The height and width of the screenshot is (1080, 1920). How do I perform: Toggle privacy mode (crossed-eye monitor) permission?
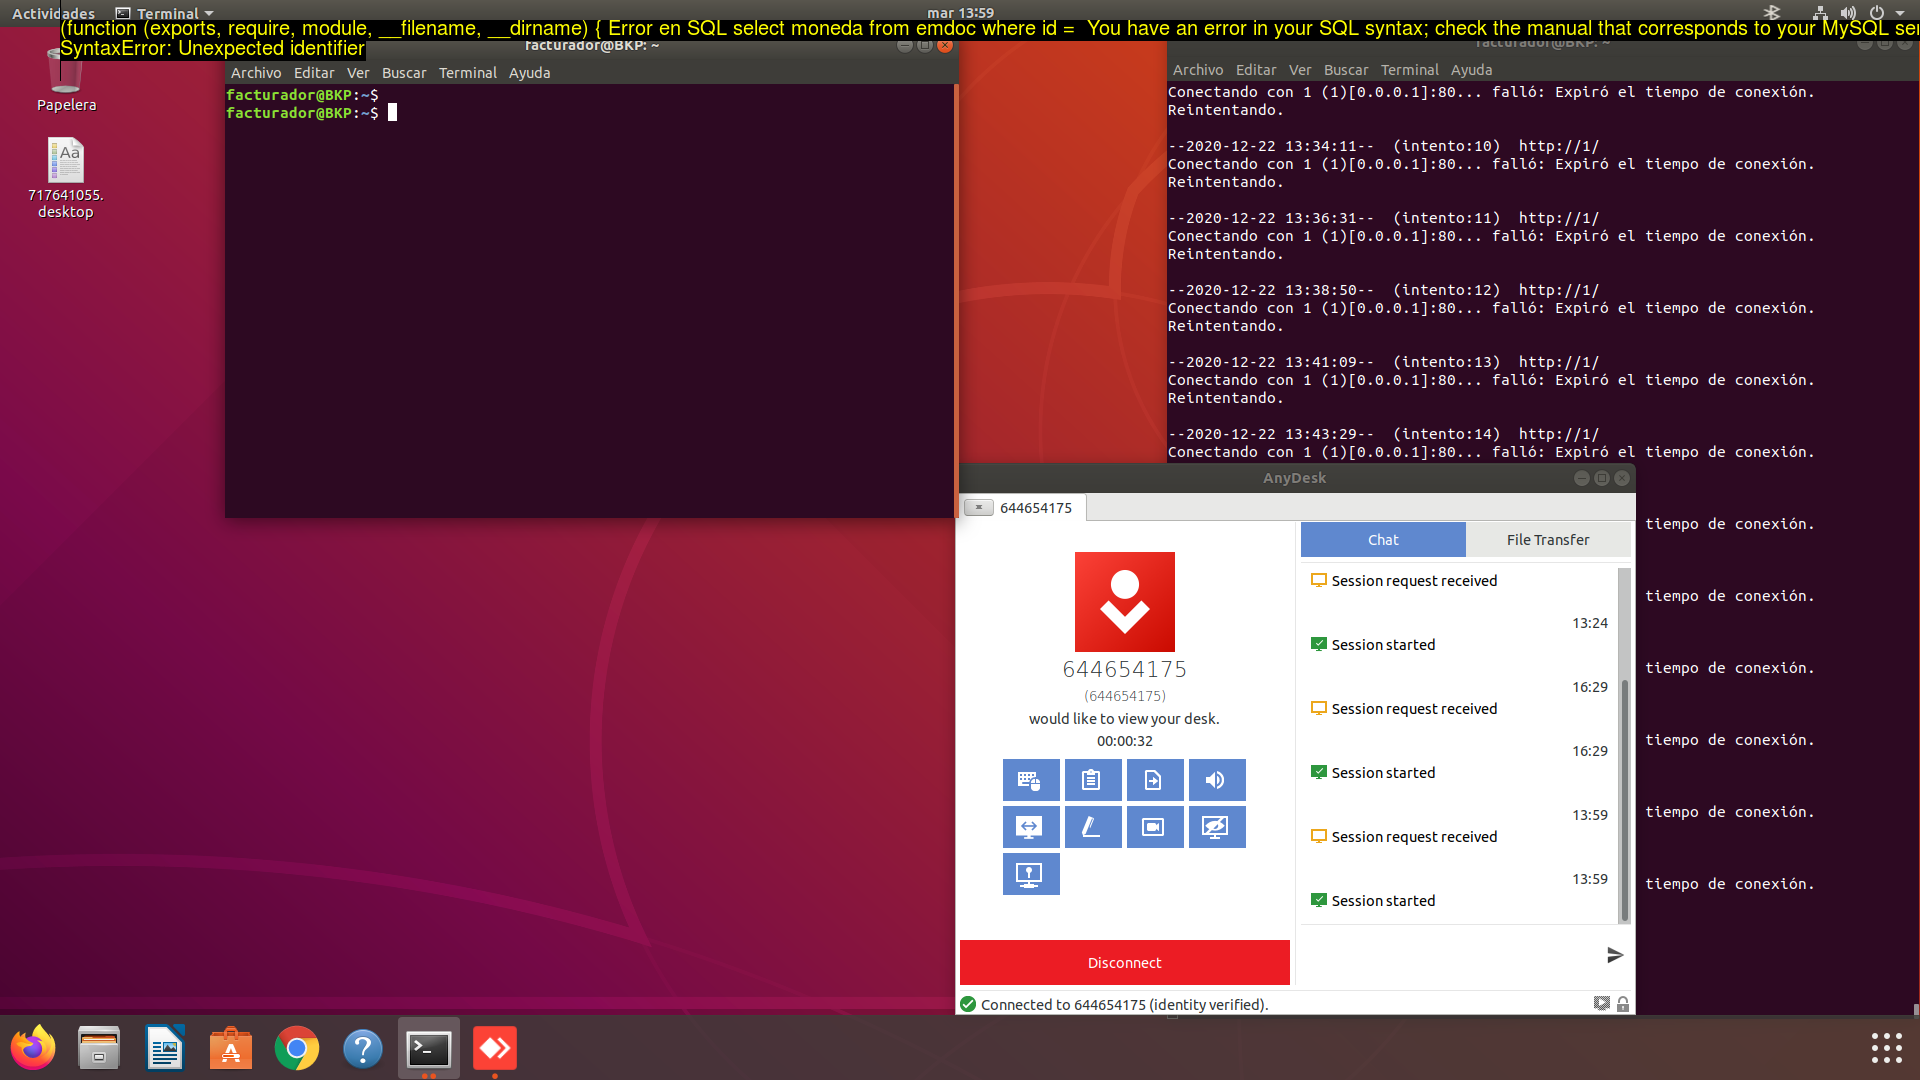click(1217, 827)
